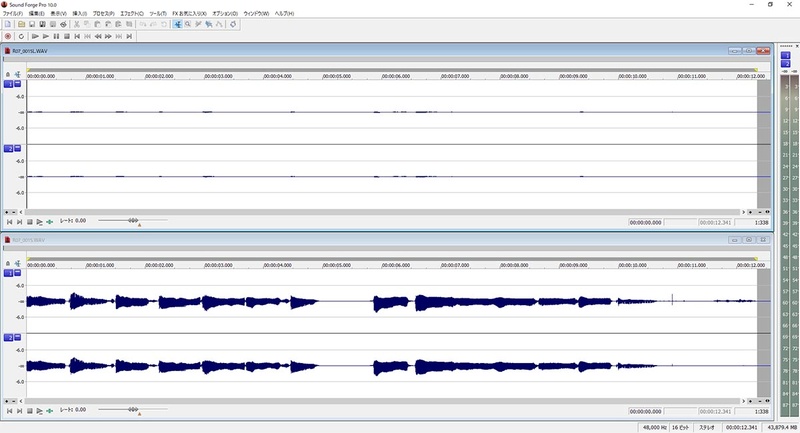Image resolution: width=800 pixels, height=433 pixels.
Task: Toggle channel 1 in the lower data window
Action: tap(9, 273)
